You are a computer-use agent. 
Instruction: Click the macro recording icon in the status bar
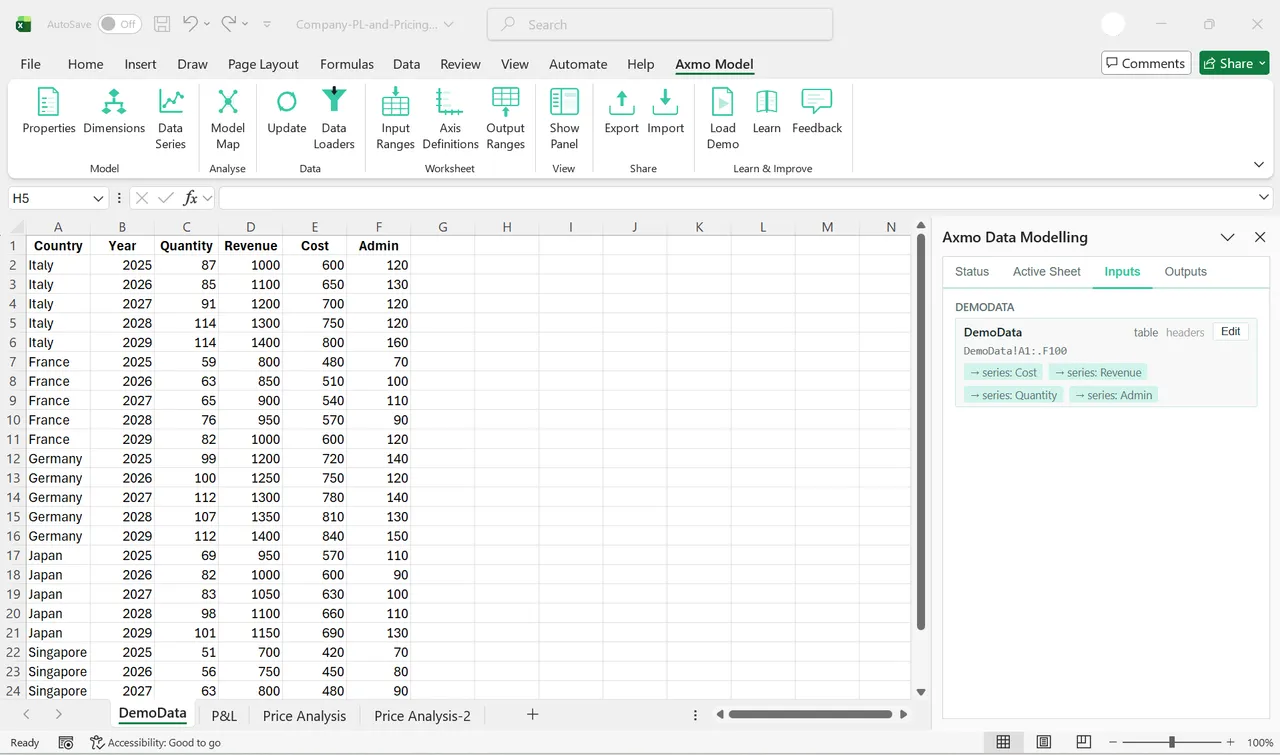[x=66, y=742]
